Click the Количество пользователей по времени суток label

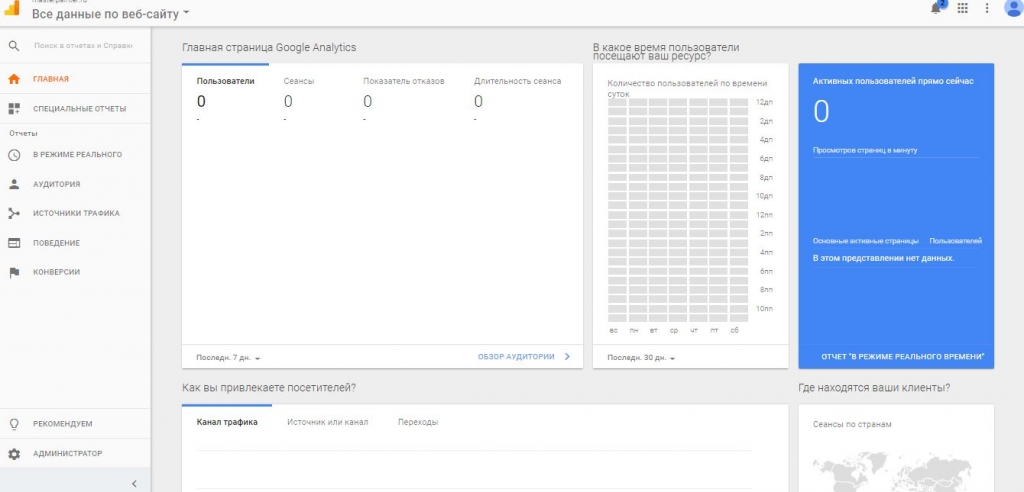(687, 89)
